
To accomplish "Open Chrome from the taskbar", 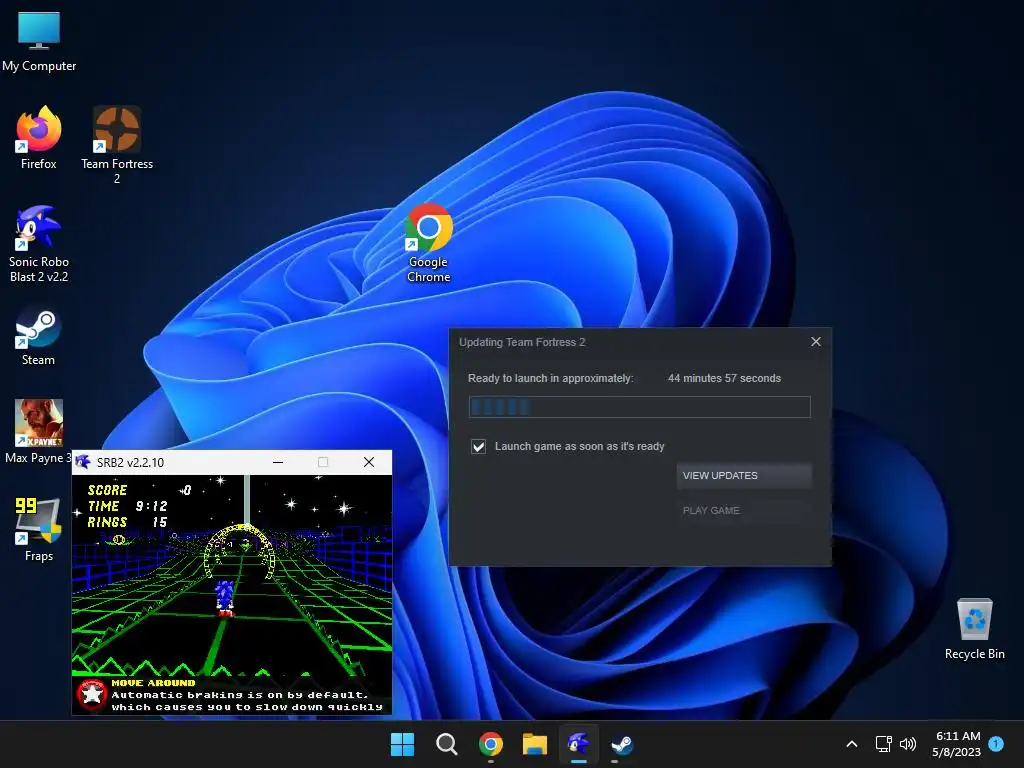I will pos(490,744).
